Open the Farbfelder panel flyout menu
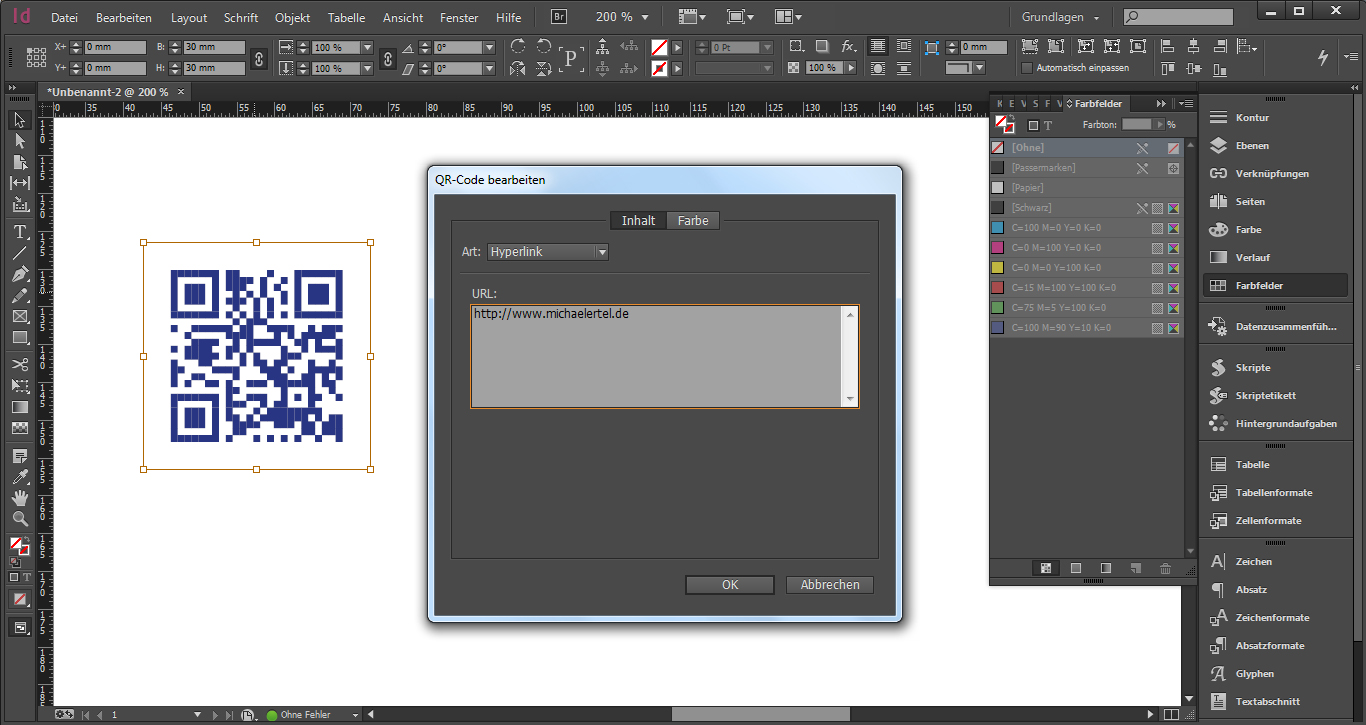Viewport: 1366px width, 725px height. tap(1186, 103)
